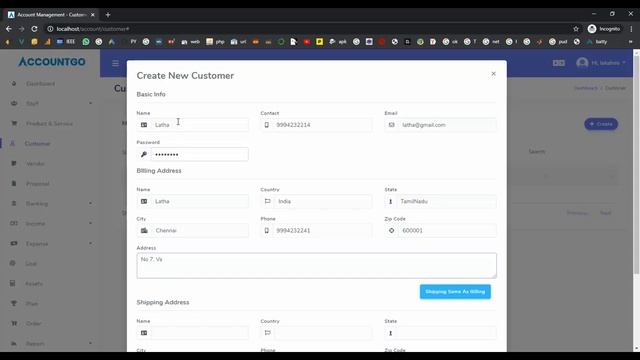Screen dimensions: 640x360
Task: Click the web bookmark in the bookmarks bar
Action: (x=191, y=42)
